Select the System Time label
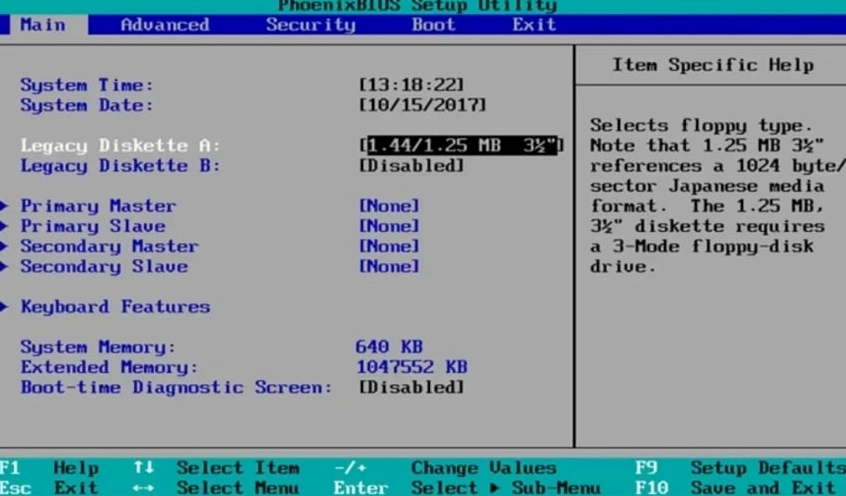846x496 pixels. (x=87, y=85)
